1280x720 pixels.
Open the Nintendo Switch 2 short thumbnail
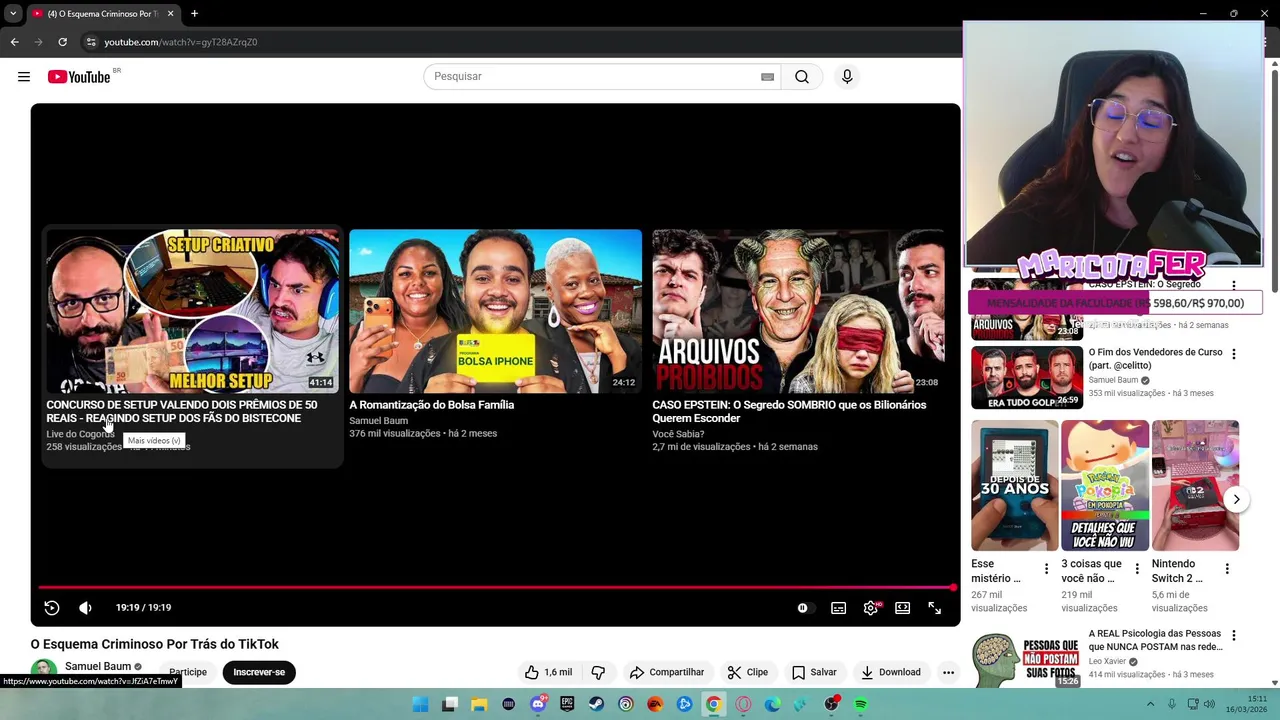point(1195,485)
